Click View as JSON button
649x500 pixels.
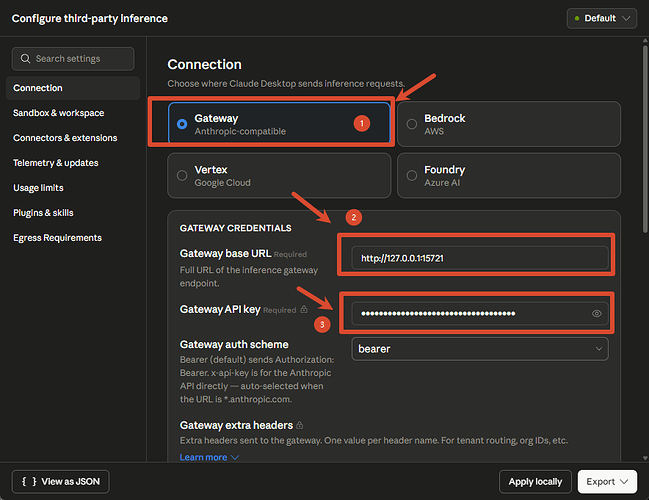tap(60, 481)
